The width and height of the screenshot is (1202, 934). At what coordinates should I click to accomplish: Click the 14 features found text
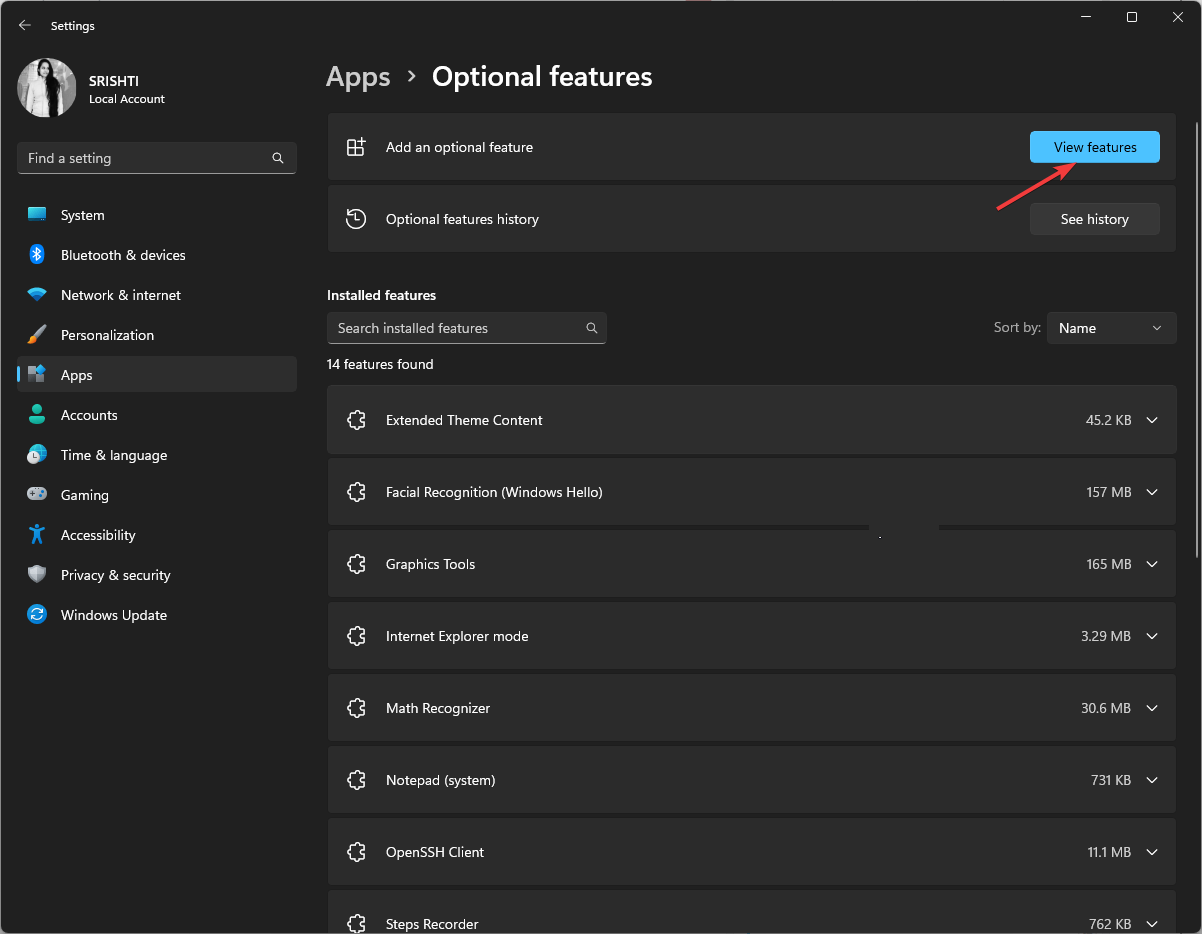pos(380,364)
